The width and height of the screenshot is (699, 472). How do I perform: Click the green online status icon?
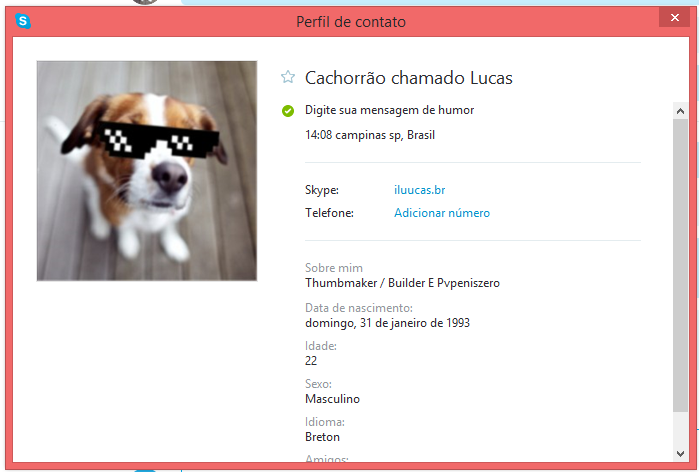pyautogui.click(x=288, y=111)
